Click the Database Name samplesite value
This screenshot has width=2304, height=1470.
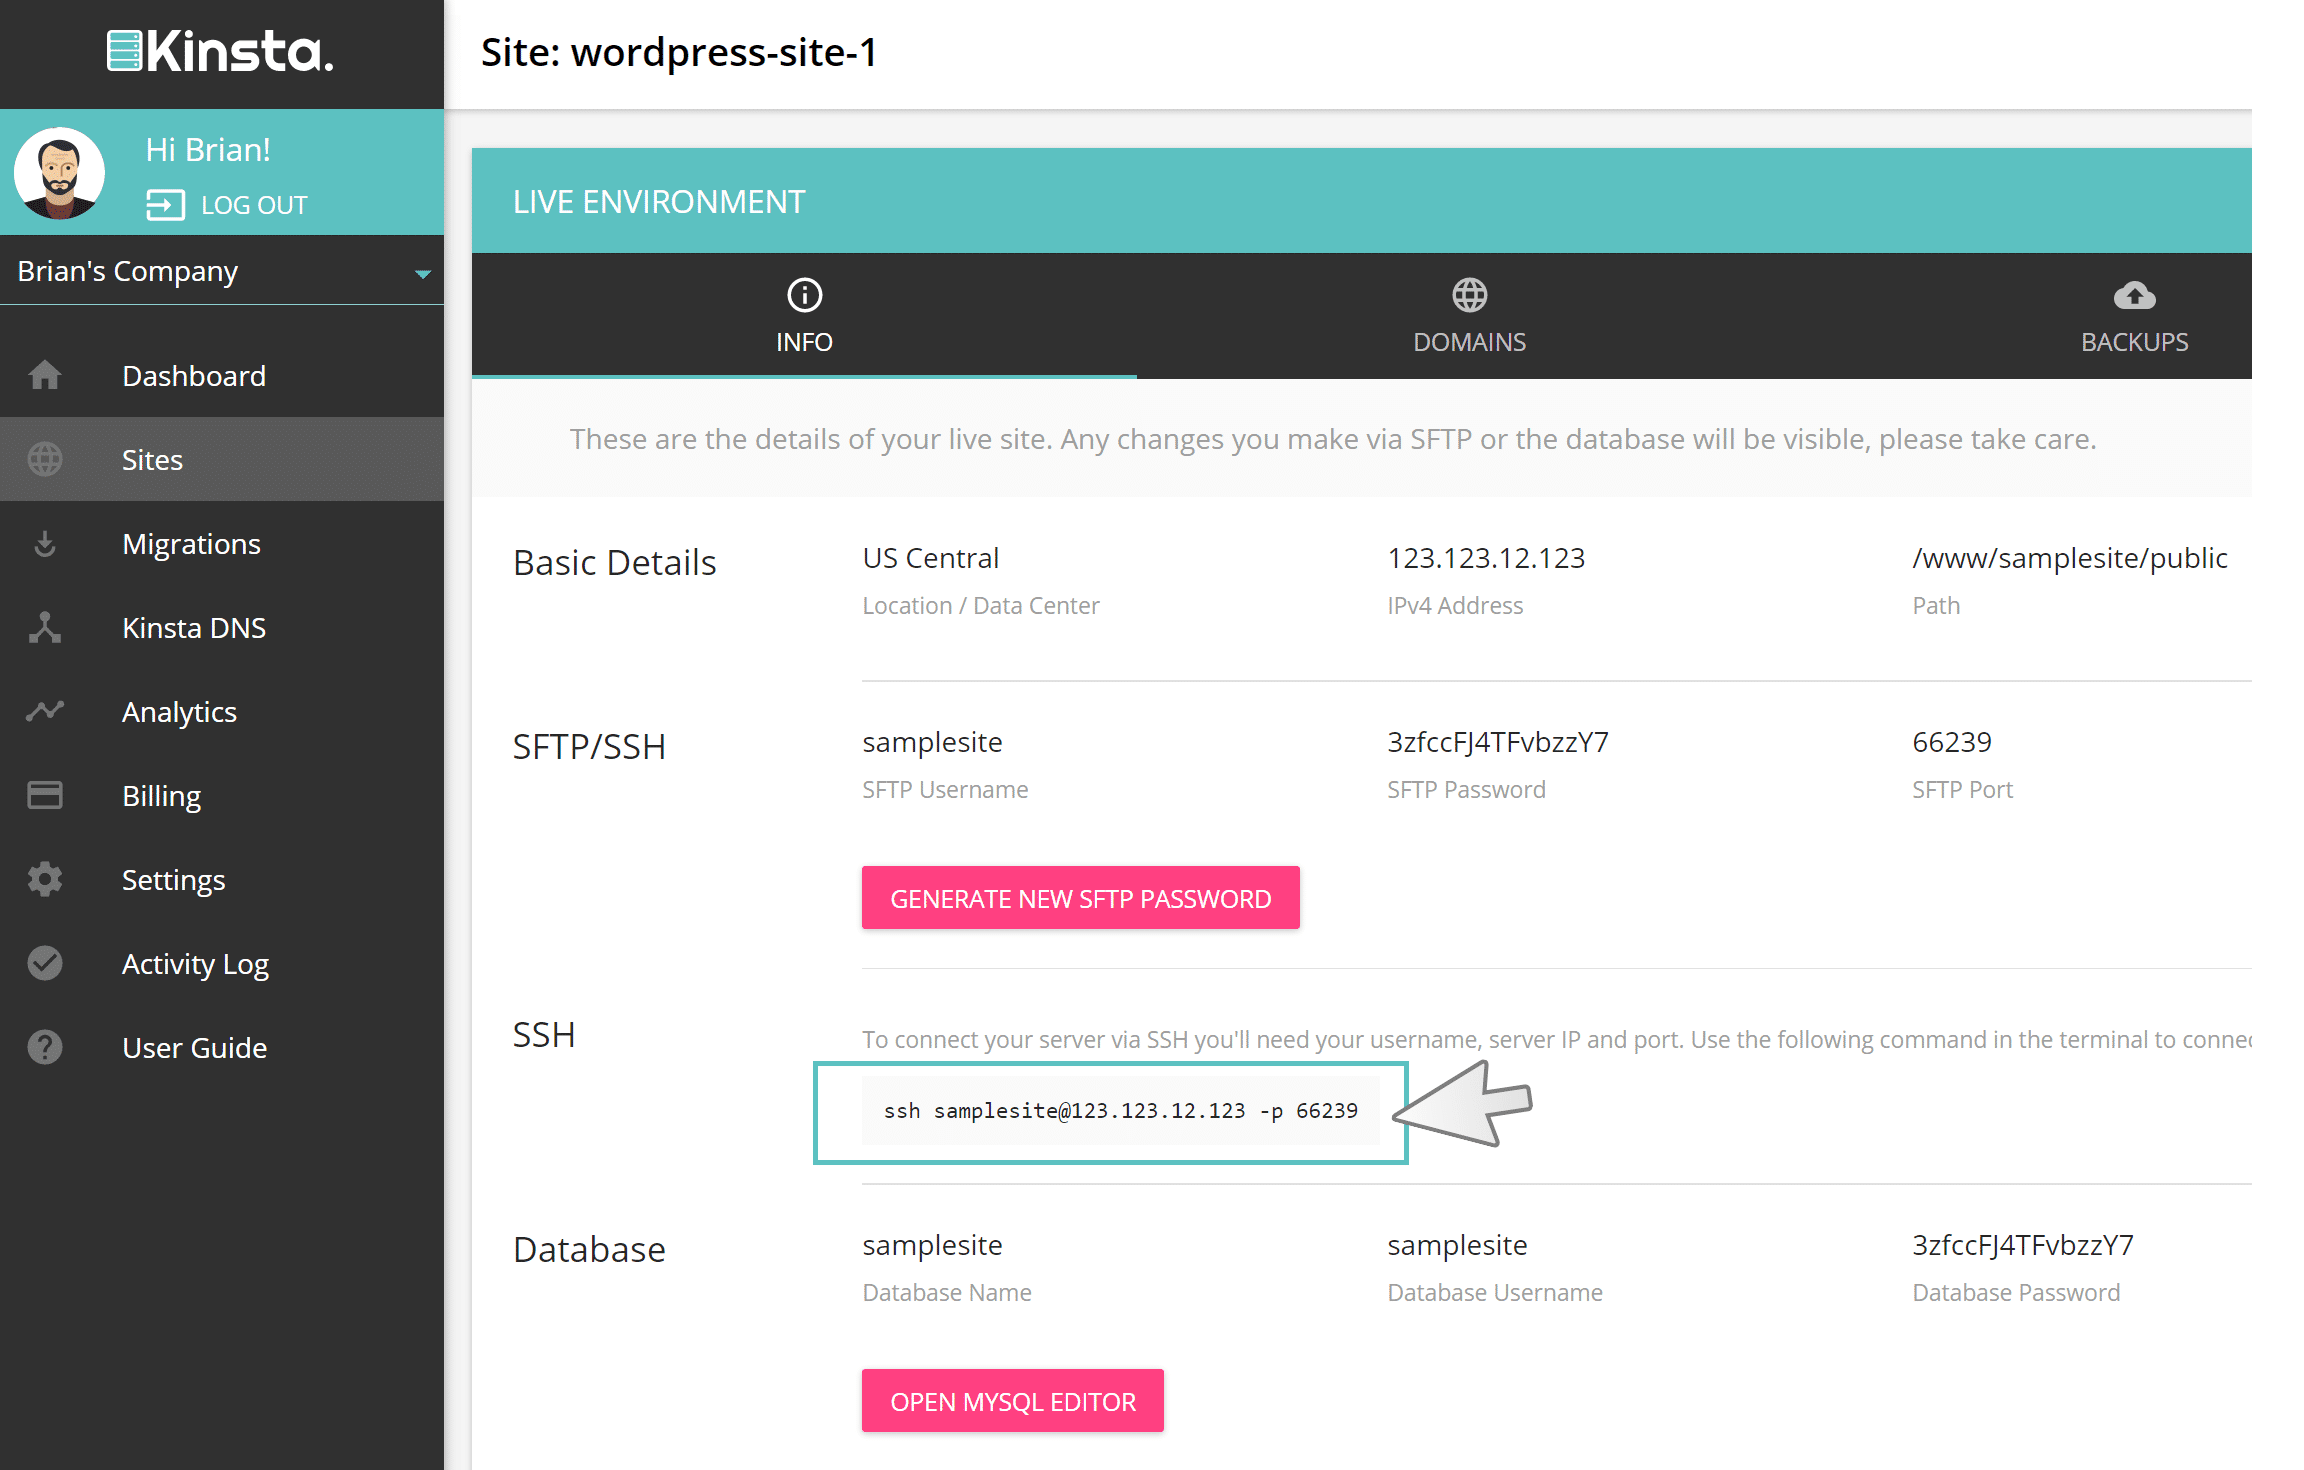point(932,1245)
